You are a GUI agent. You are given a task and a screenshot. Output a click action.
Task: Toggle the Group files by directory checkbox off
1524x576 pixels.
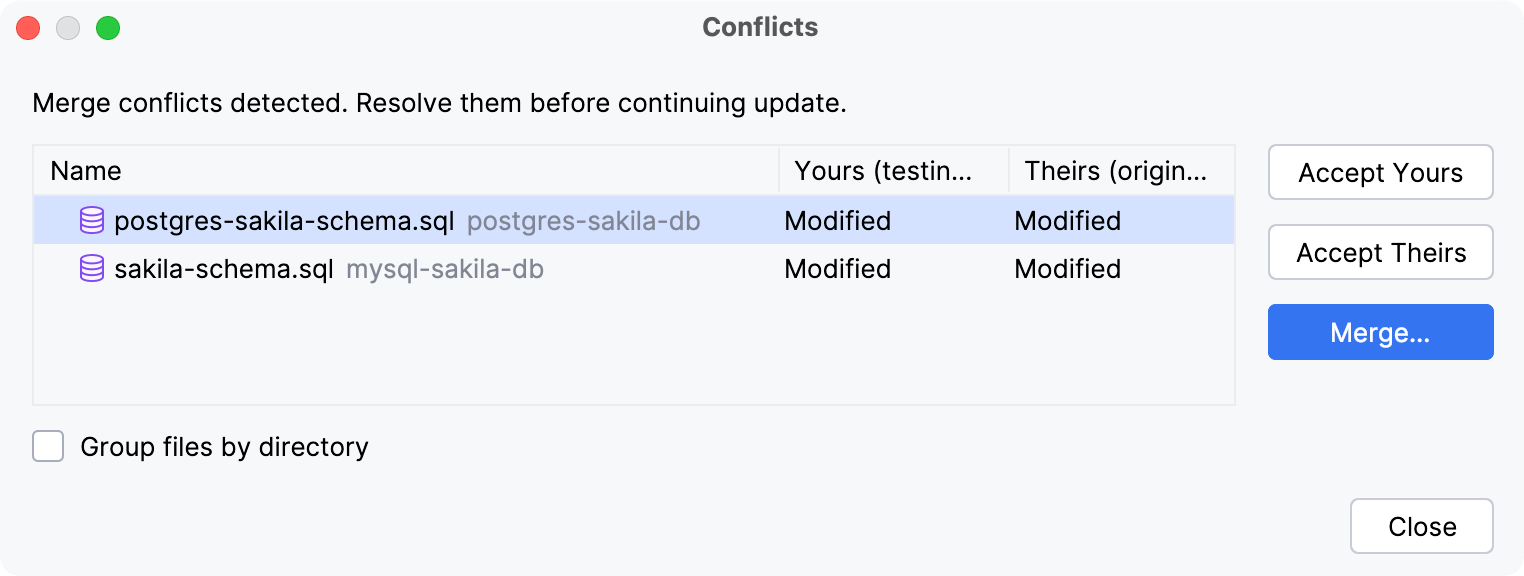coord(47,446)
